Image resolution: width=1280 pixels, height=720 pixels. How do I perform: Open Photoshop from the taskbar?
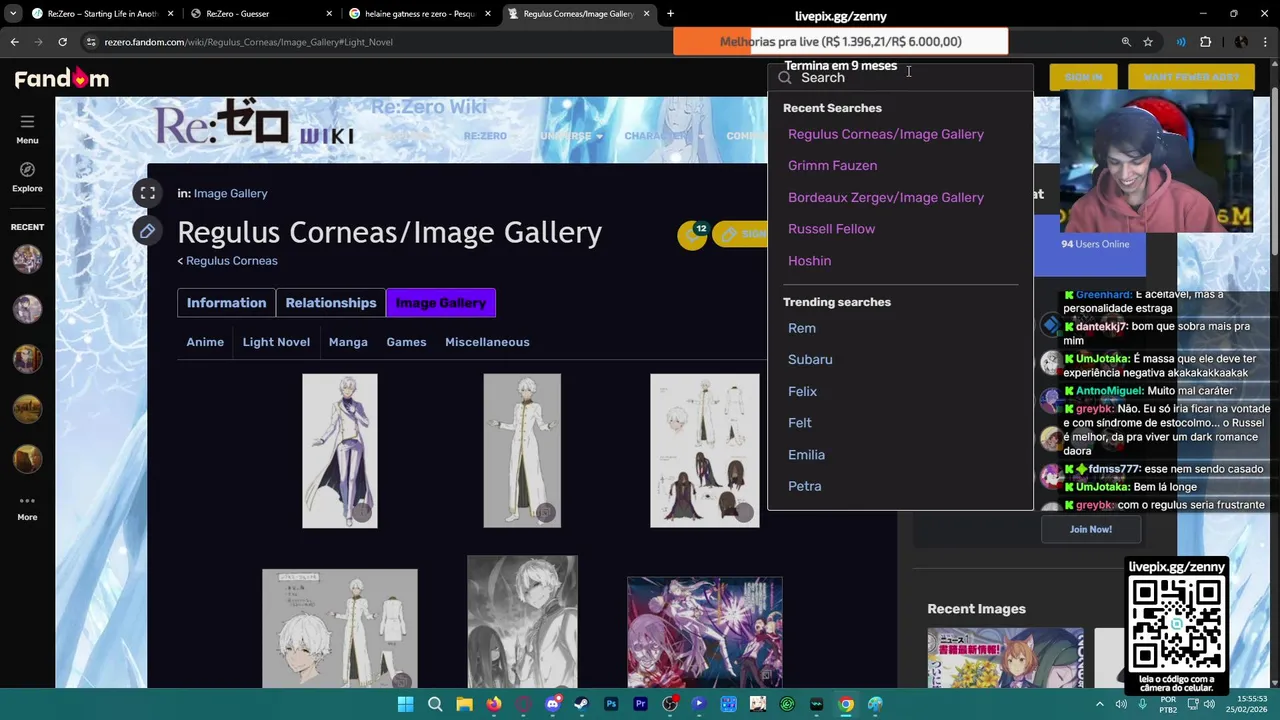[x=611, y=704]
